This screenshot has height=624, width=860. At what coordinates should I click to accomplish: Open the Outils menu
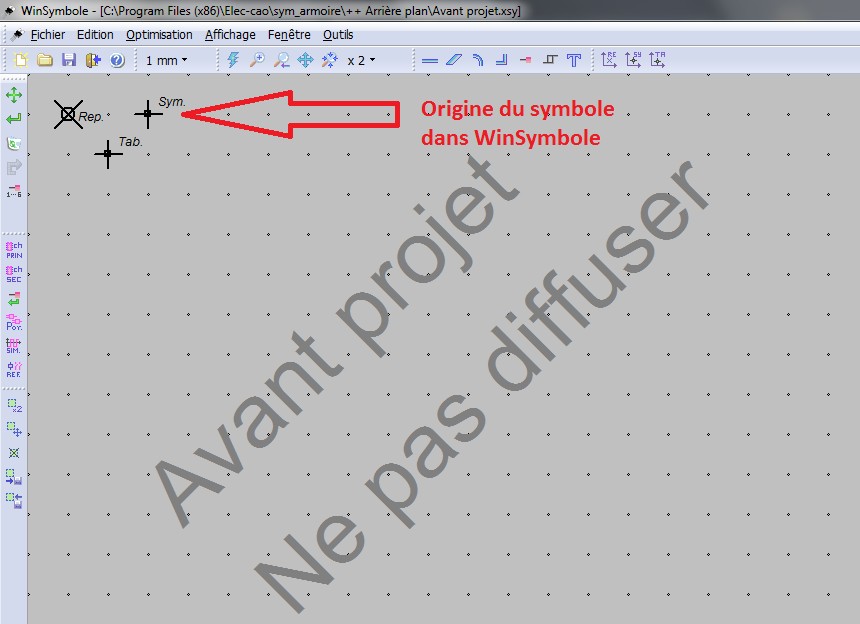point(338,34)
